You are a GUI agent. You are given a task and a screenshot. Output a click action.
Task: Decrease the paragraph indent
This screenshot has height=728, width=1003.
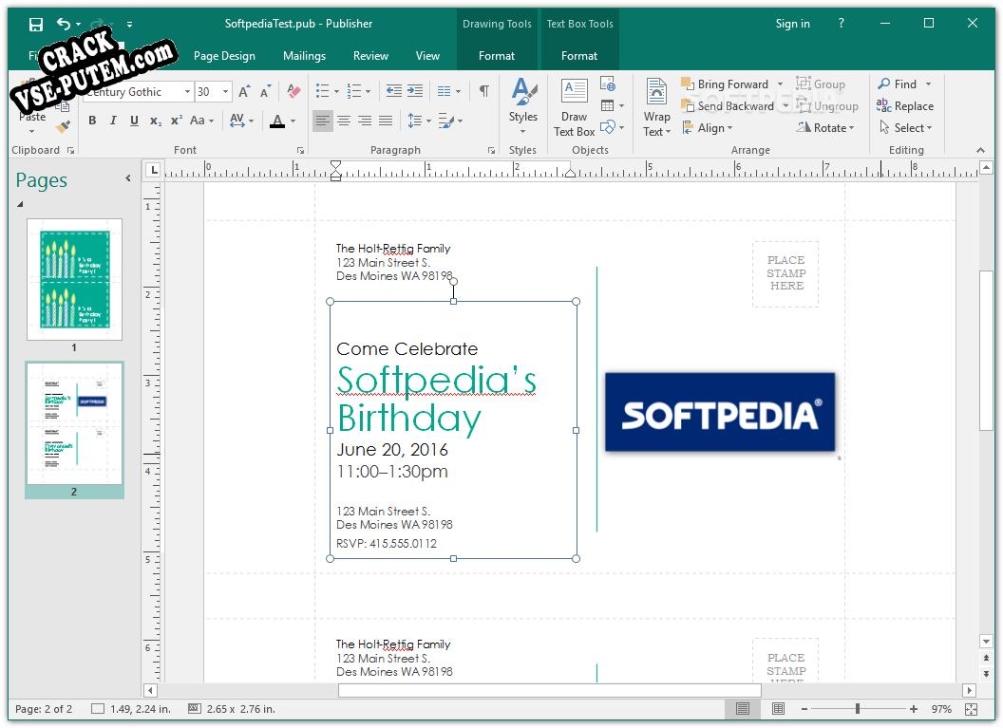click(x=393, y=91)
